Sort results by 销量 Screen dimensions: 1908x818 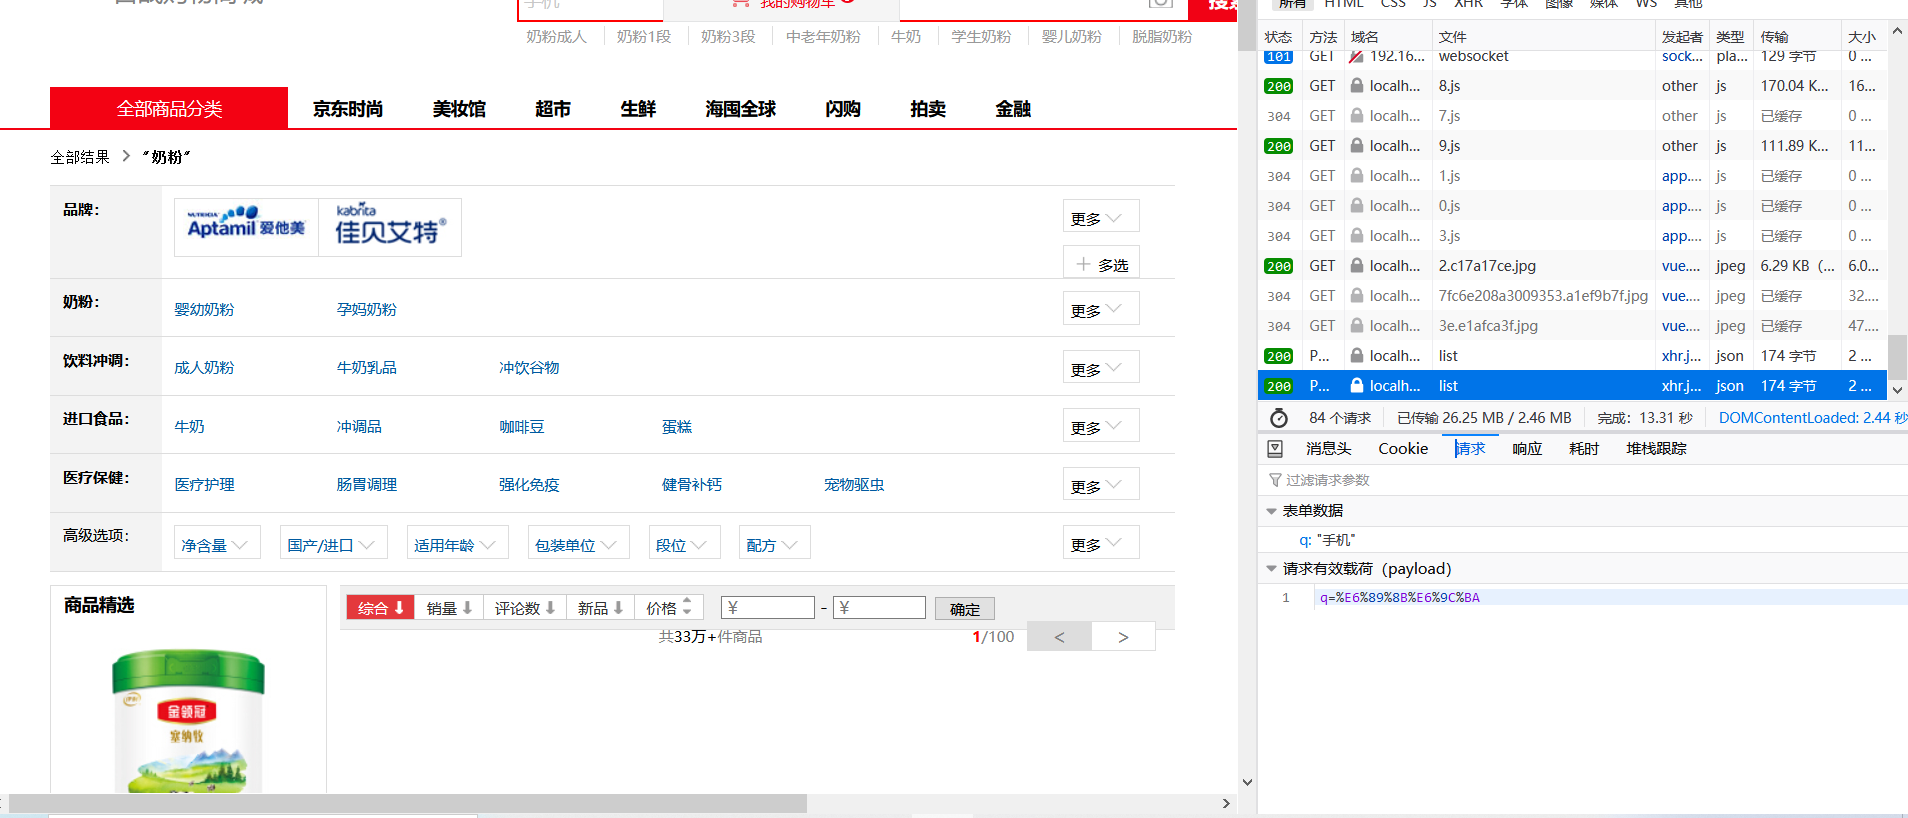pyautogui.click(x=448, y=608)
